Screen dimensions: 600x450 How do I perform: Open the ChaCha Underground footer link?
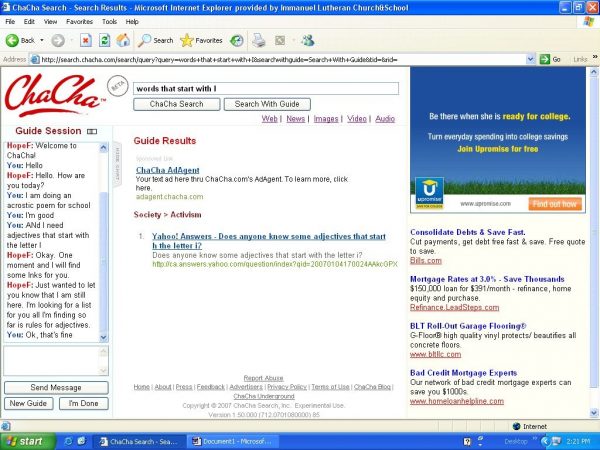click(264, 396)
